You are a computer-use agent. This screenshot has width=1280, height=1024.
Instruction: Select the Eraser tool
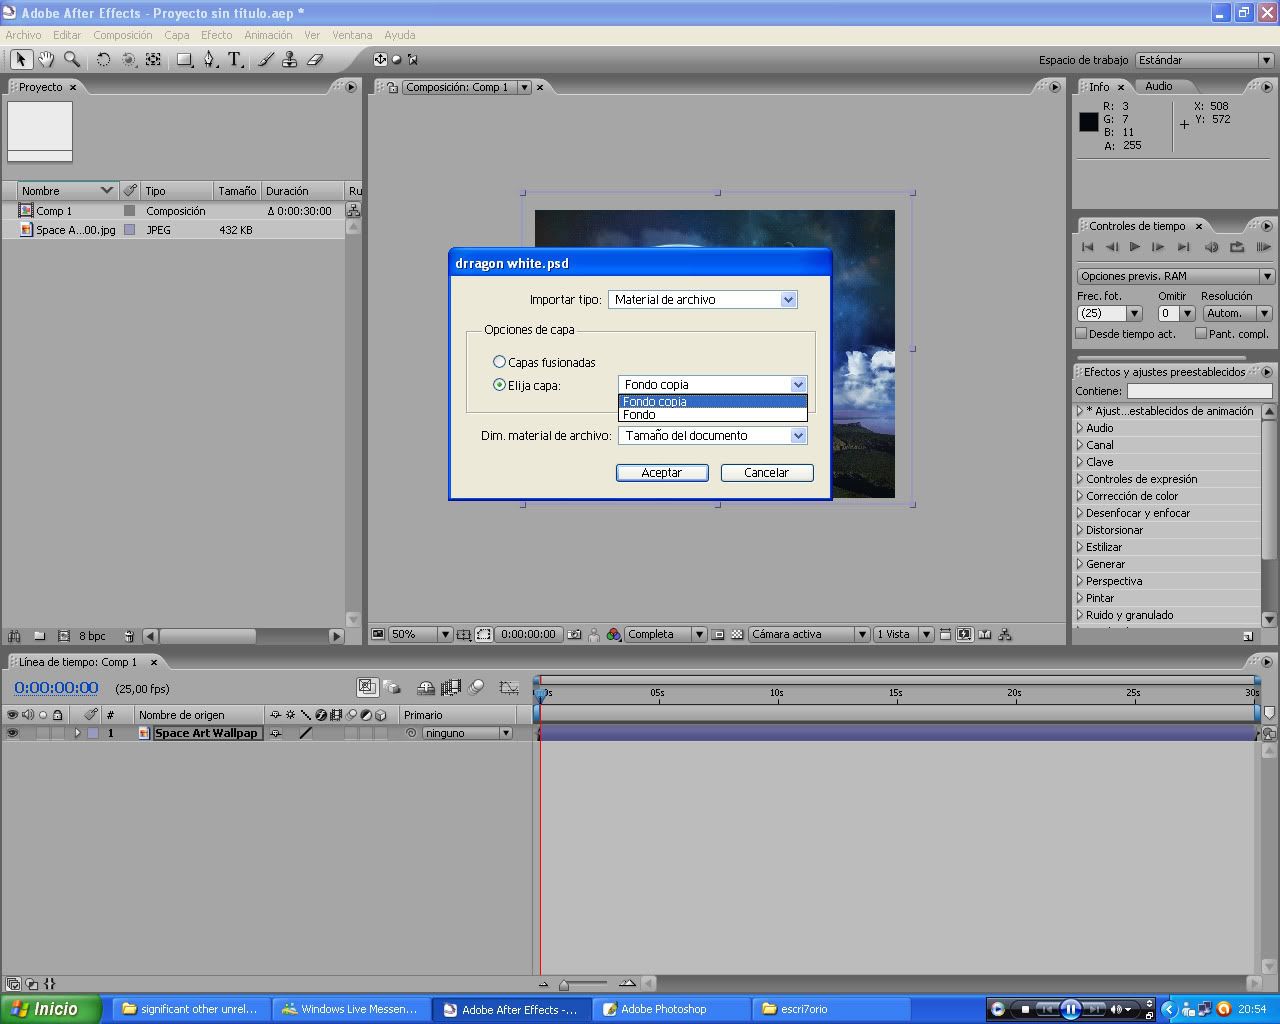tap(315, 60)
